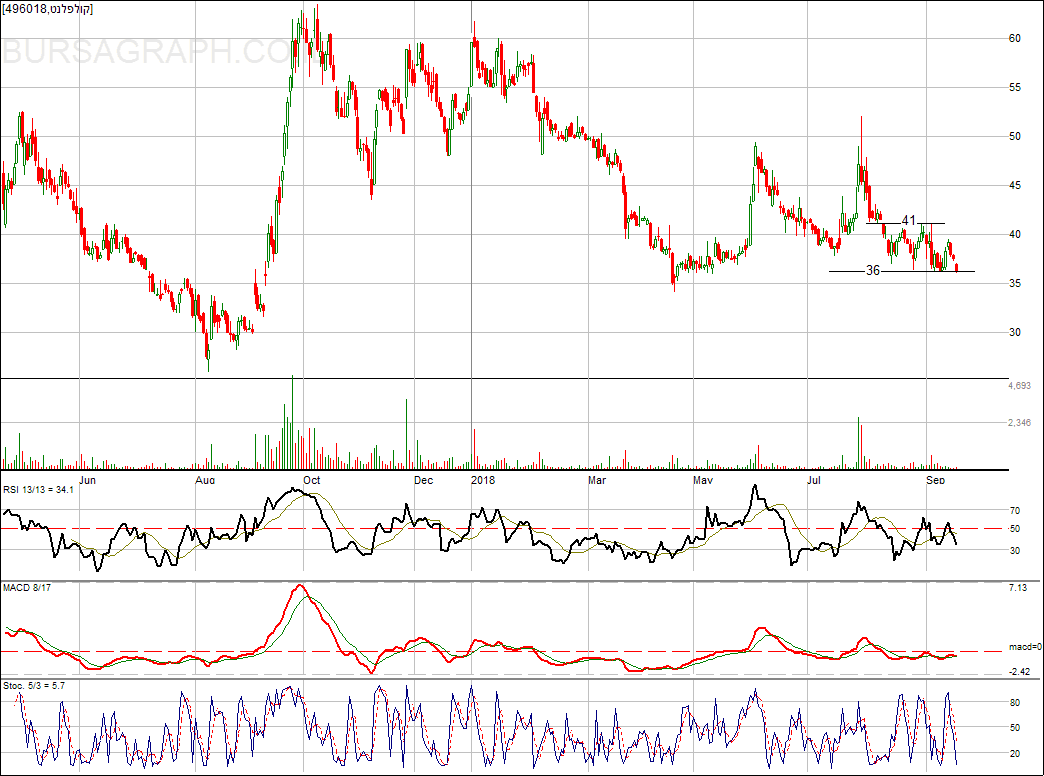Select the Jun month label on time axis

pos(88,480)
